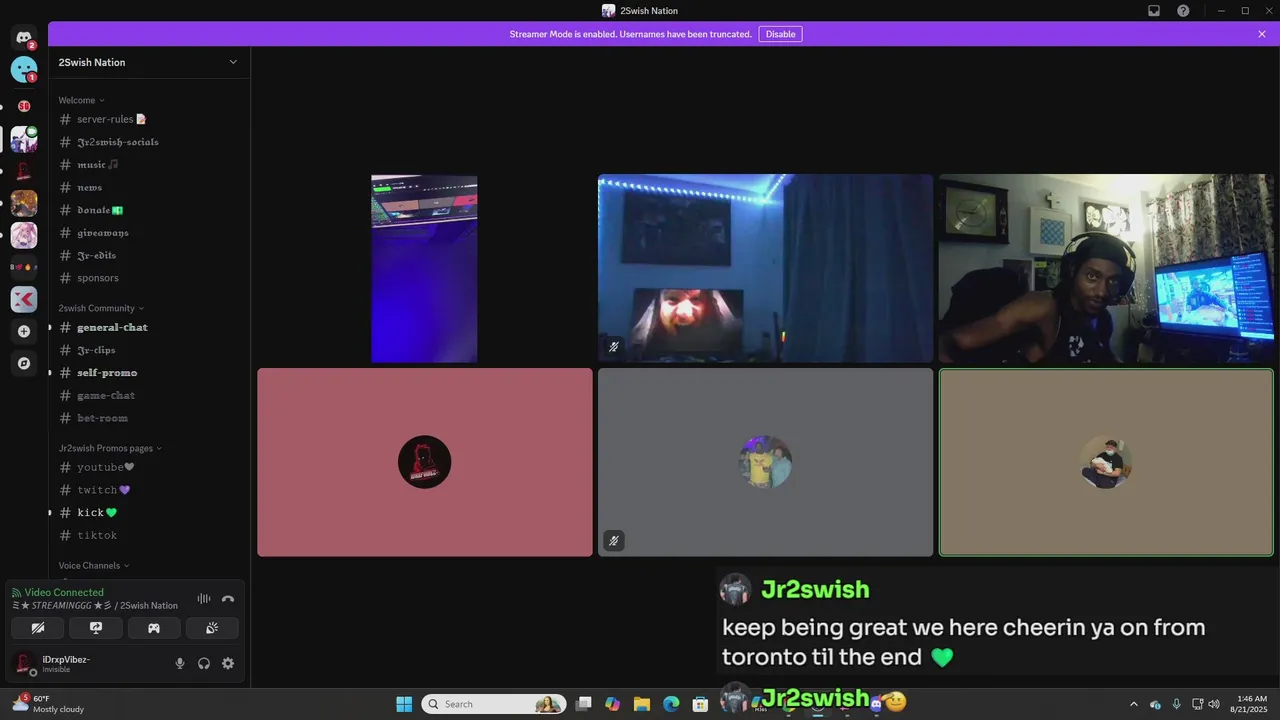
Task: Click the Add a Server plus icon
Action: pyautogui.click(x=24, y=331)
